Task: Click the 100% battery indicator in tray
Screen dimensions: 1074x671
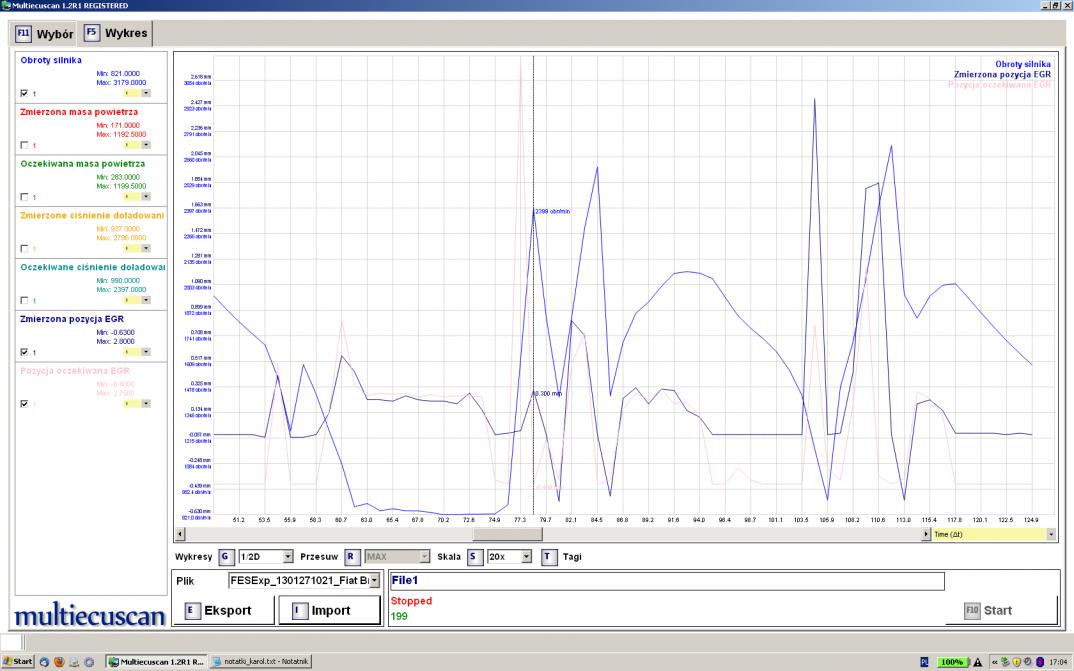Action: [952, 662]
